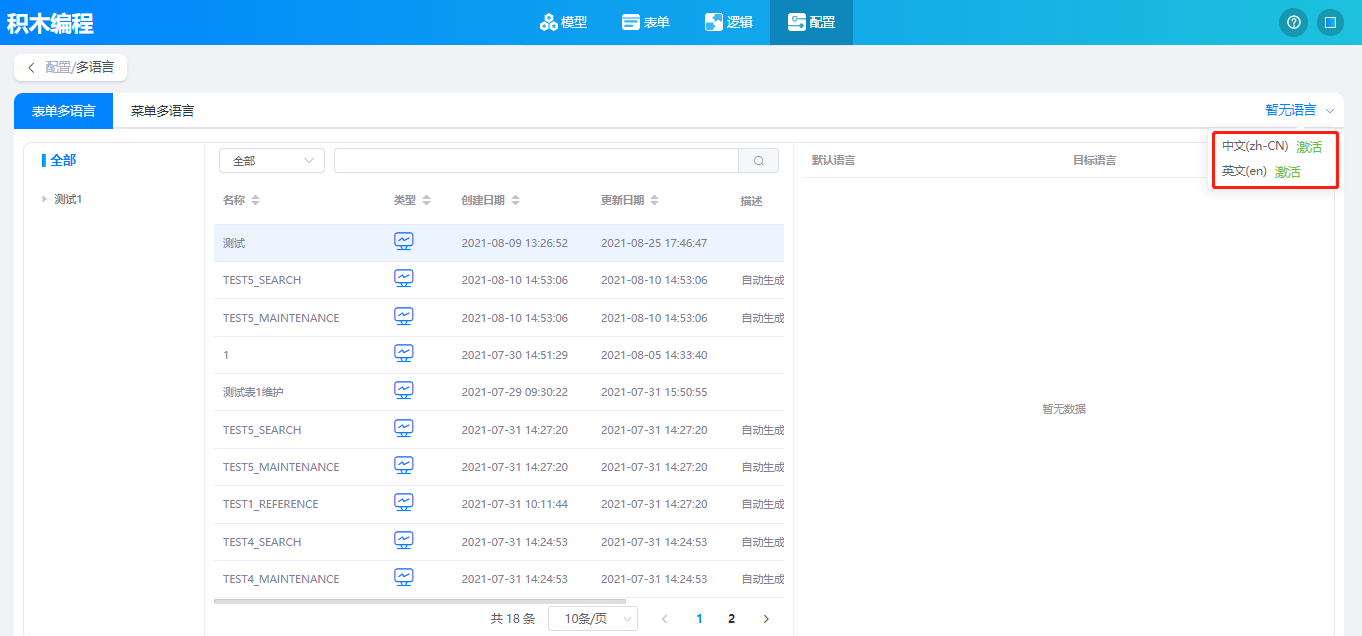This screenshot has width=1362, height=636.
Task: Open the 暂无语言 language dropdown
Action: 1299,110
